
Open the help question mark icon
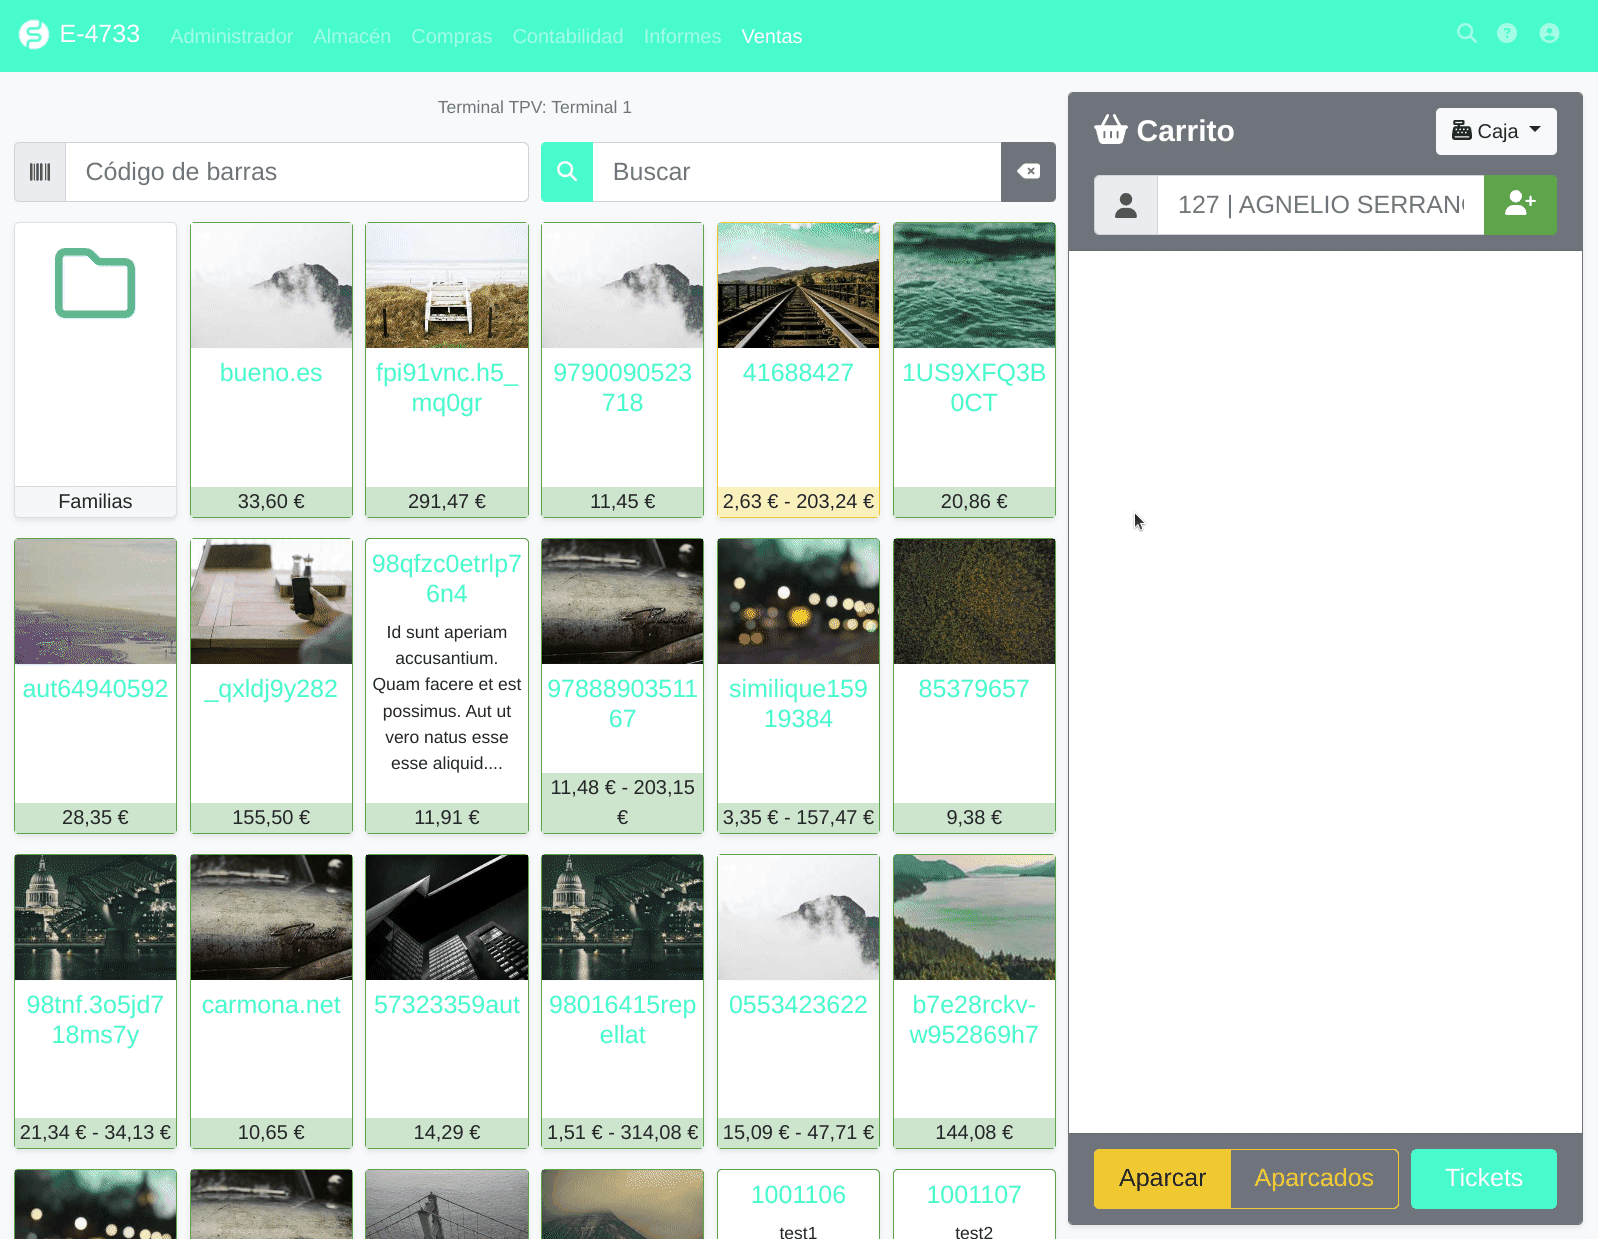(1507, 33)
